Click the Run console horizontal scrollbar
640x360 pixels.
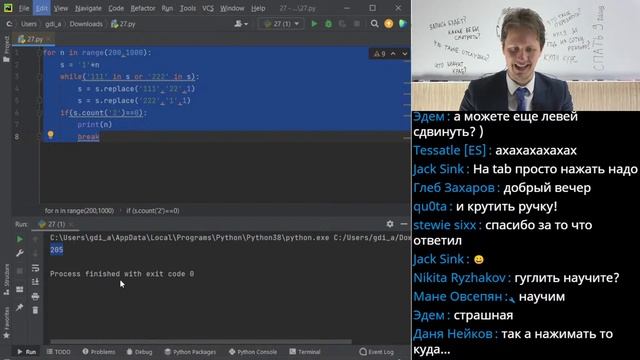201,342
